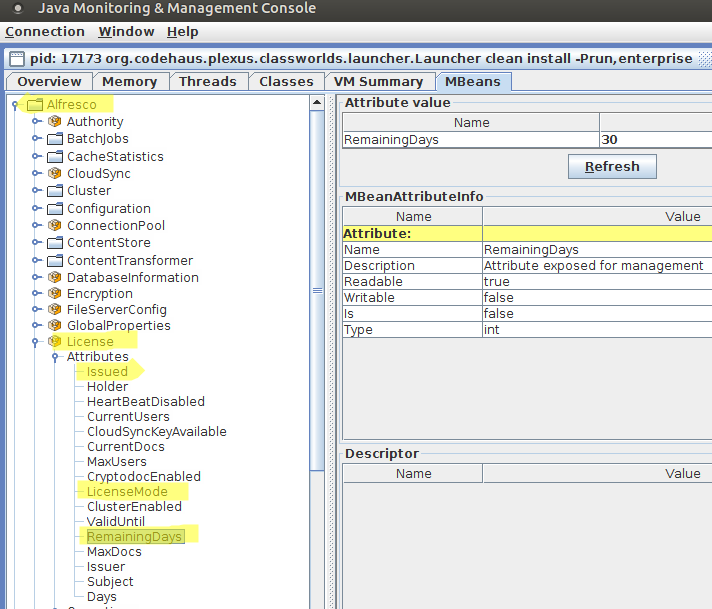Click the split pane divider handle
This screenshot has height=609, width=712.
(x=332, y=352)
